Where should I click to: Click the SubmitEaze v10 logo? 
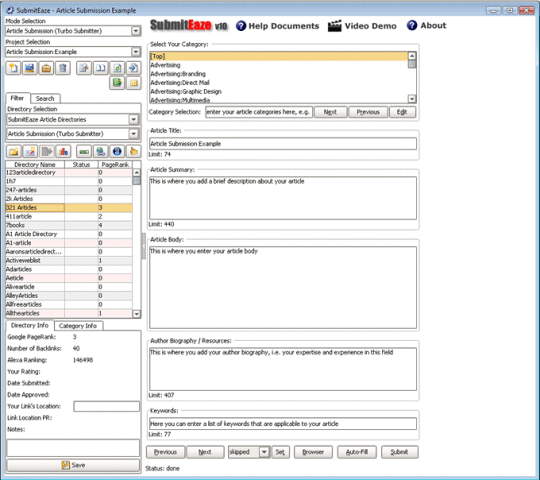pyautogui.click(x=189, y=25)
